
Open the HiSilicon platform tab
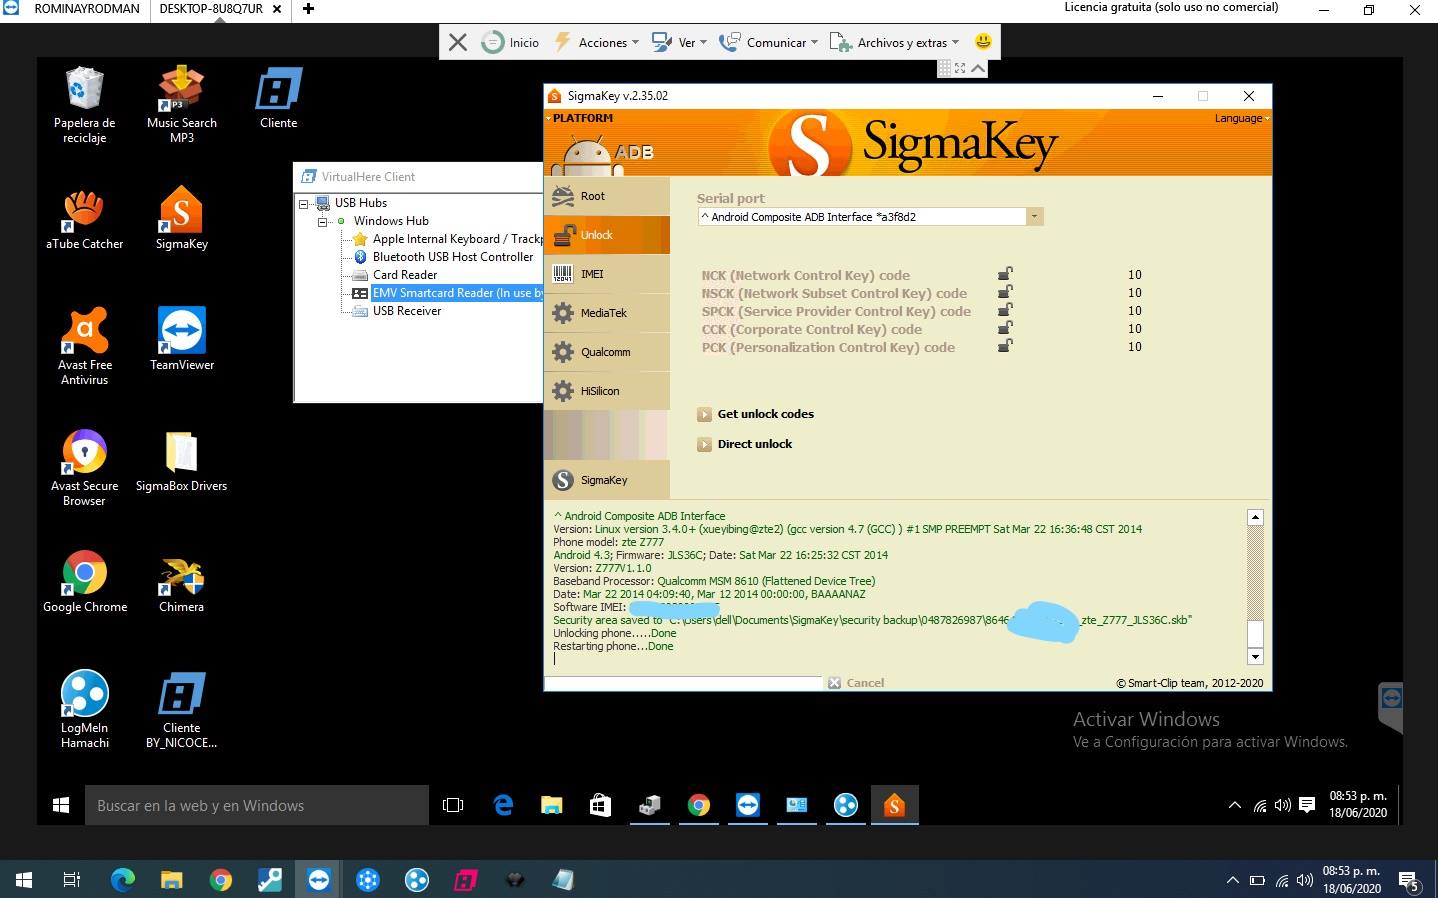(607, 391)
